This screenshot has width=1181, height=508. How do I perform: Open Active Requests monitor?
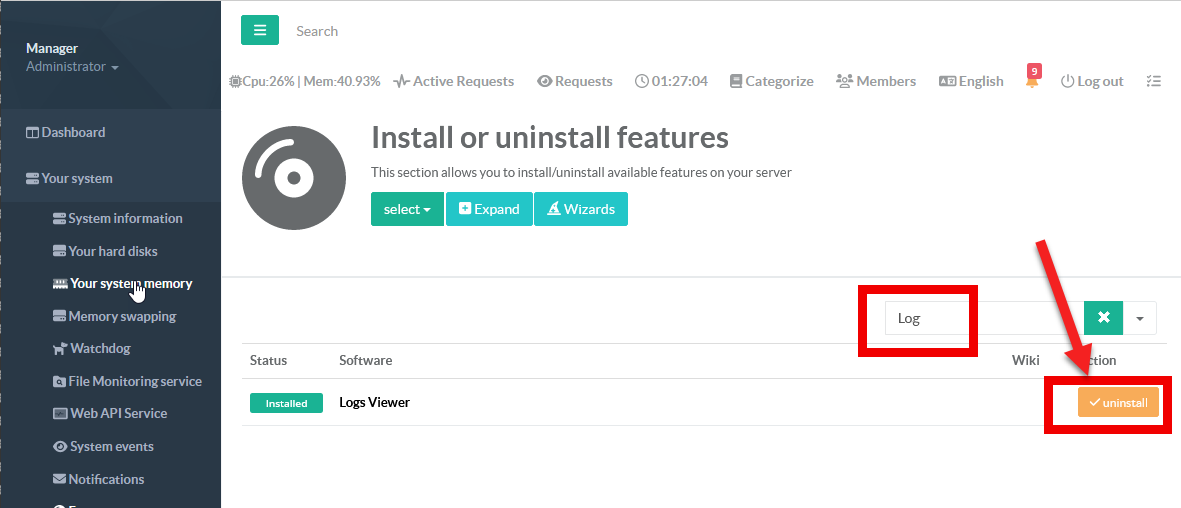coord(453,81)
